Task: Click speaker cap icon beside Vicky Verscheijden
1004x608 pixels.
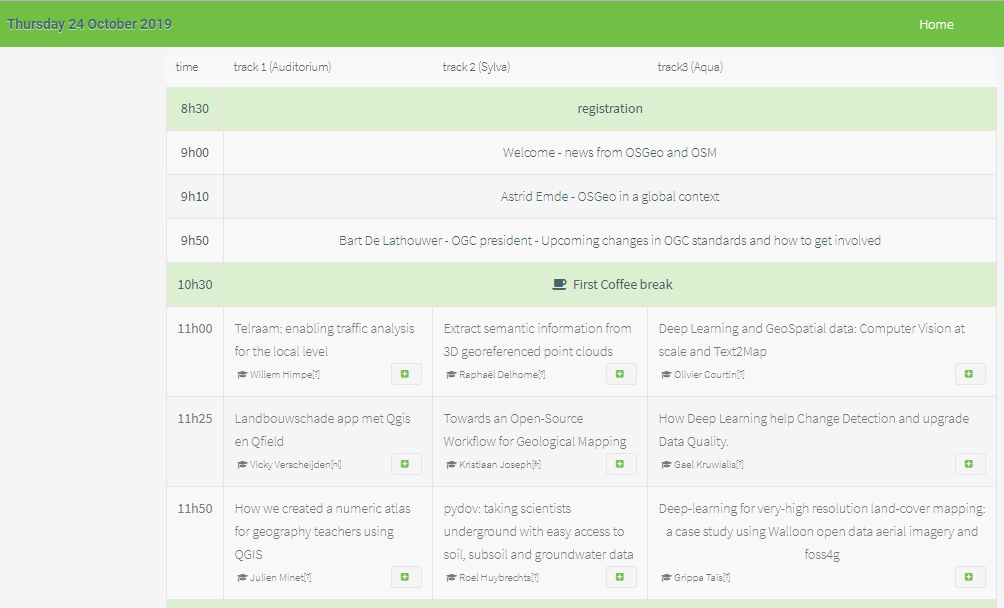Action: tap(242, 465)
